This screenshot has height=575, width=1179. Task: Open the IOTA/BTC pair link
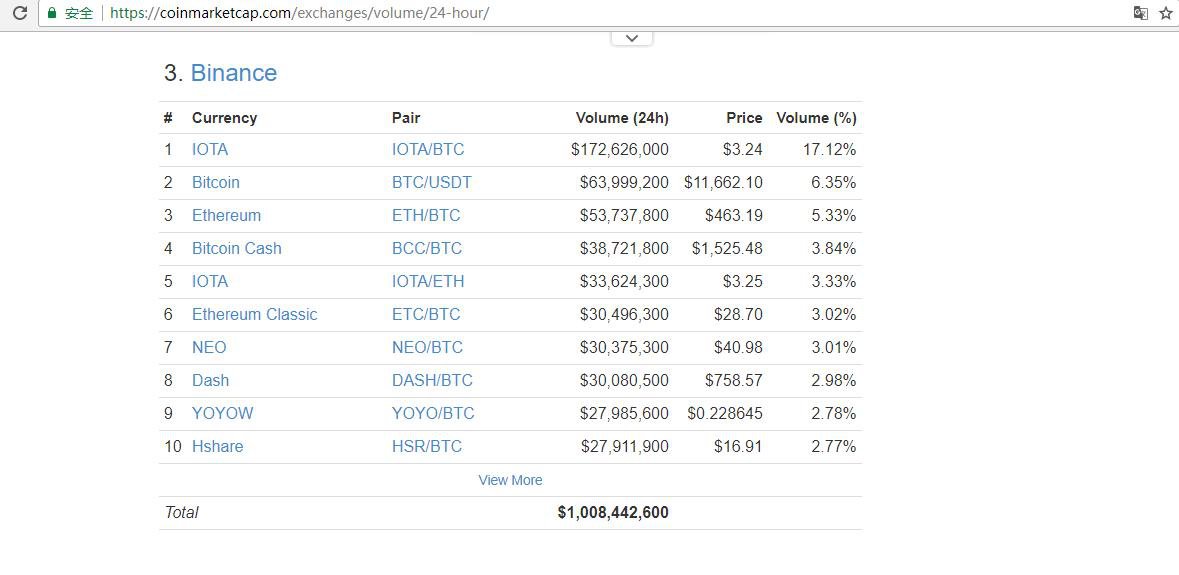428,150
